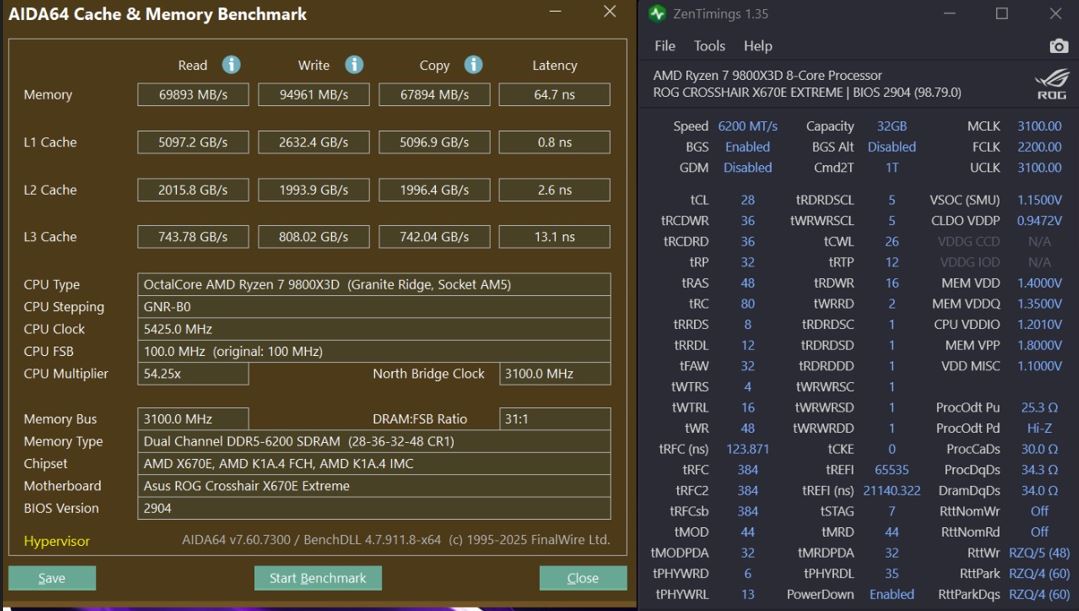Click RttWr value RZQ/5 (48)
The height and width of the screenshot is (611, 1079).
point(1039,553)
